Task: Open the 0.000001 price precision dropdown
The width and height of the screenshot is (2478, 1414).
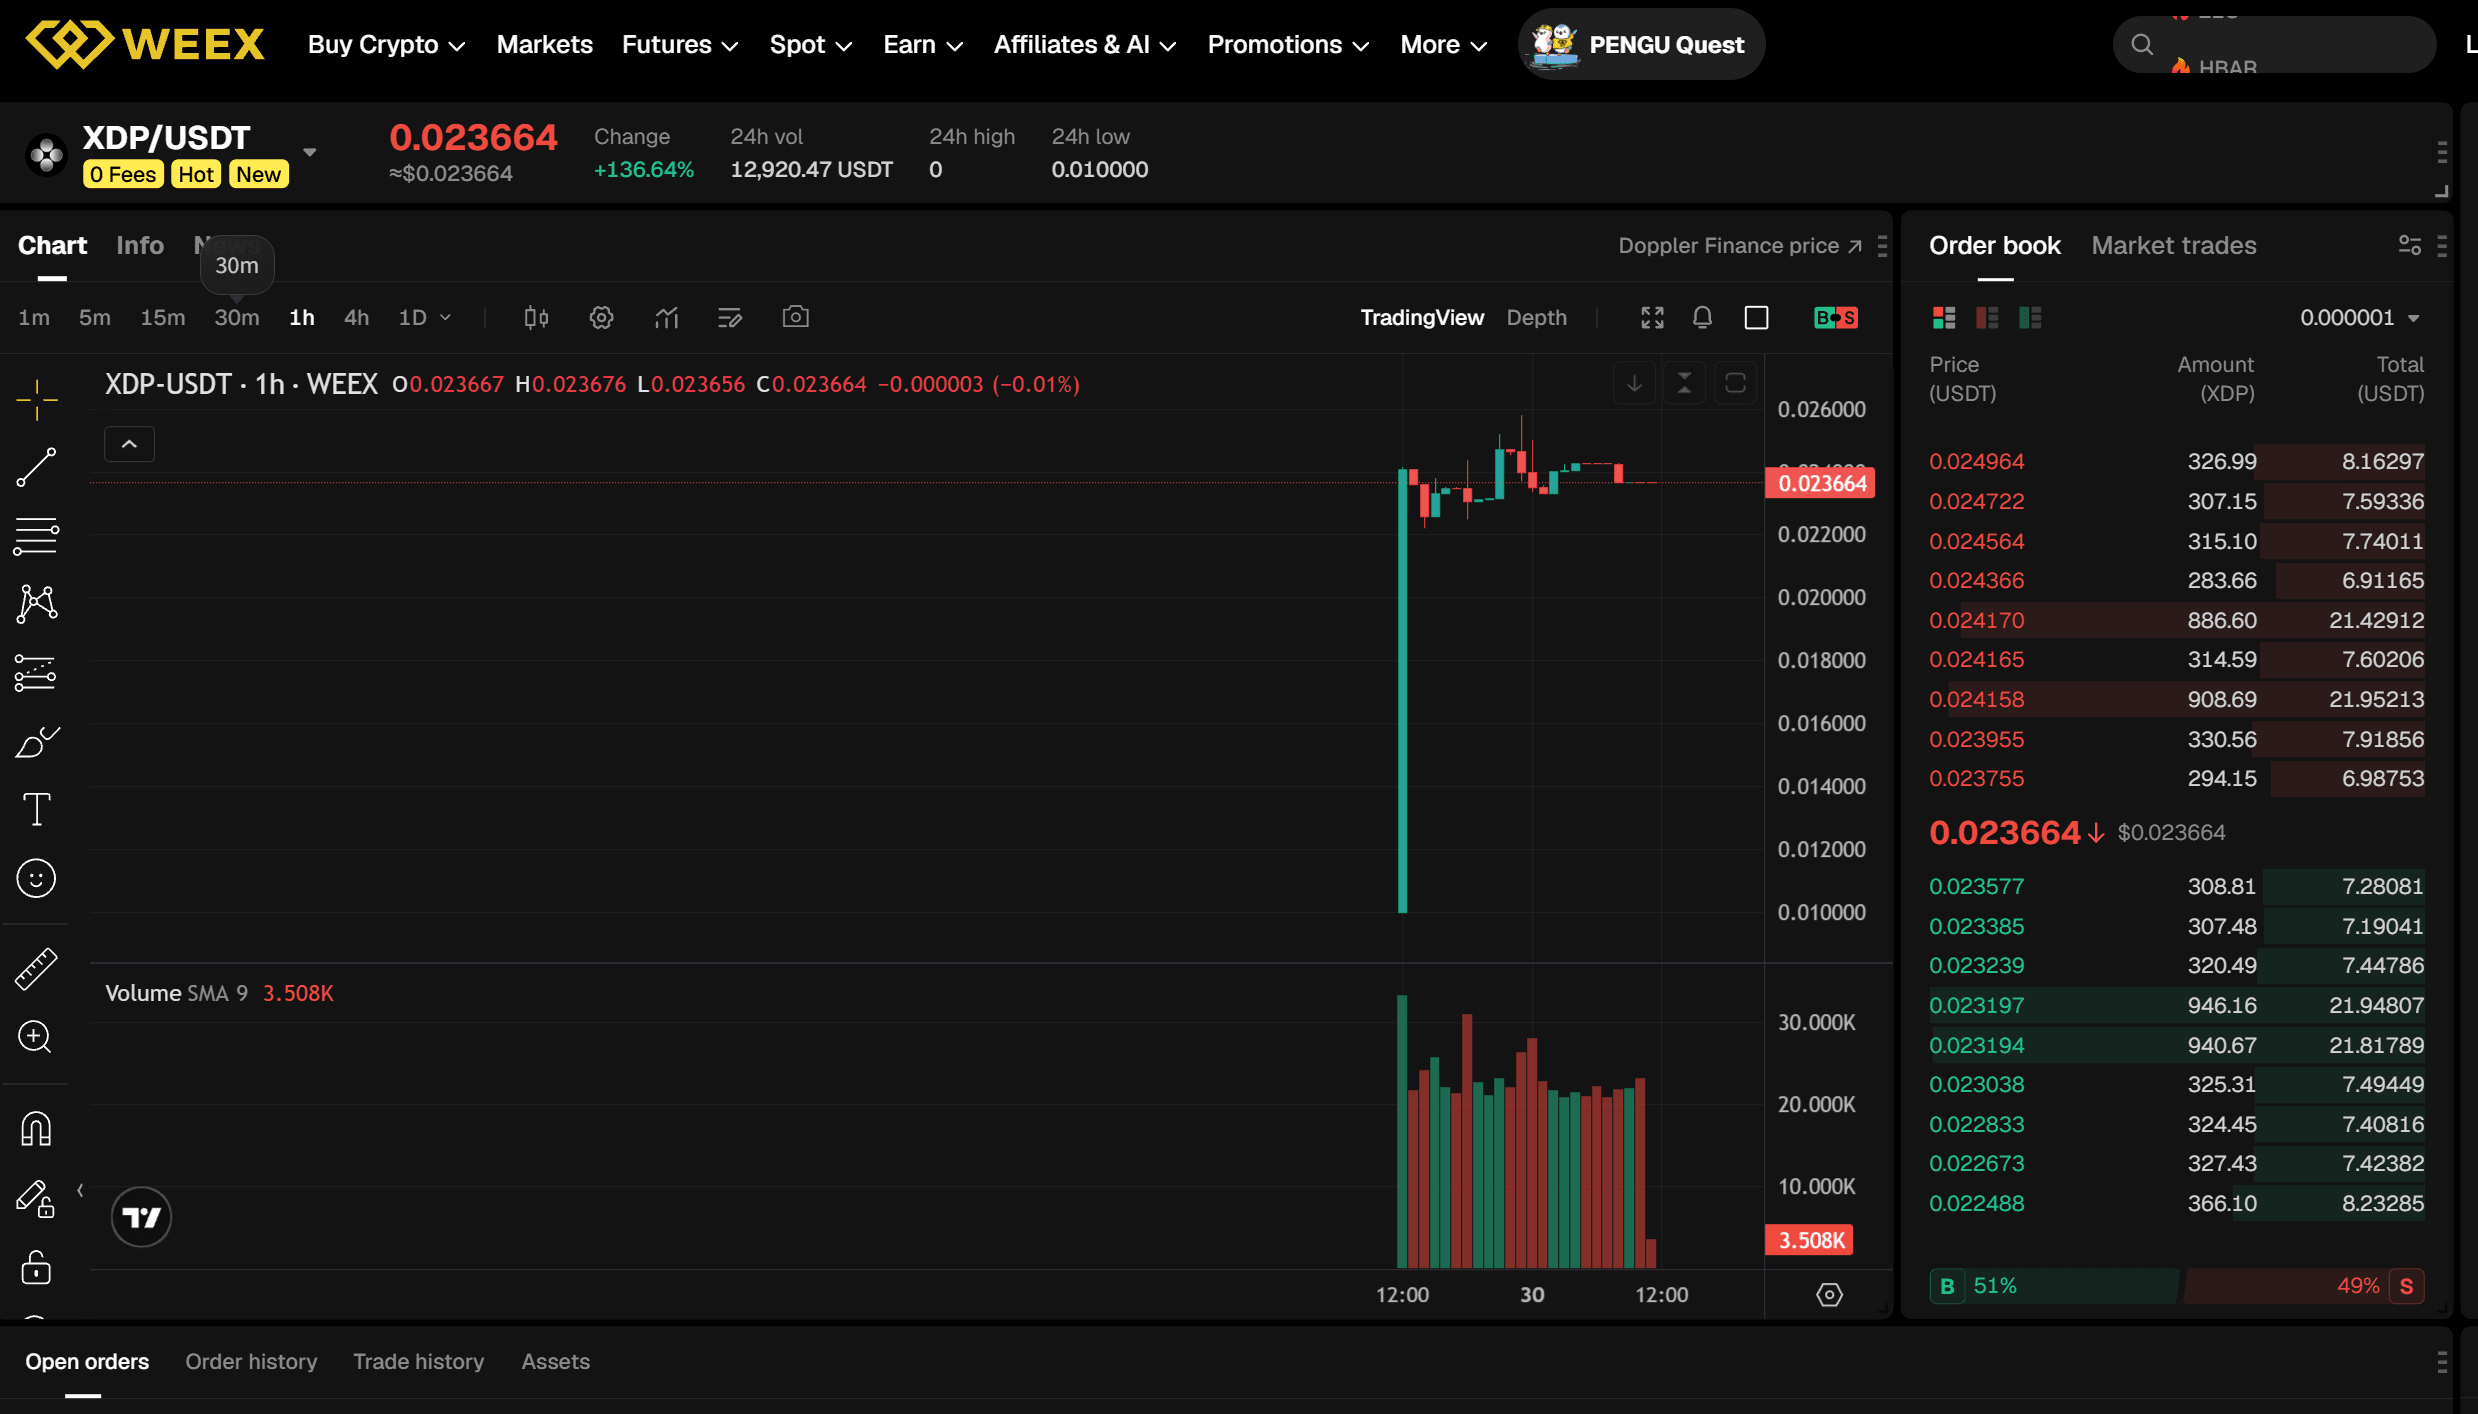Action: tap(2361, 318)
